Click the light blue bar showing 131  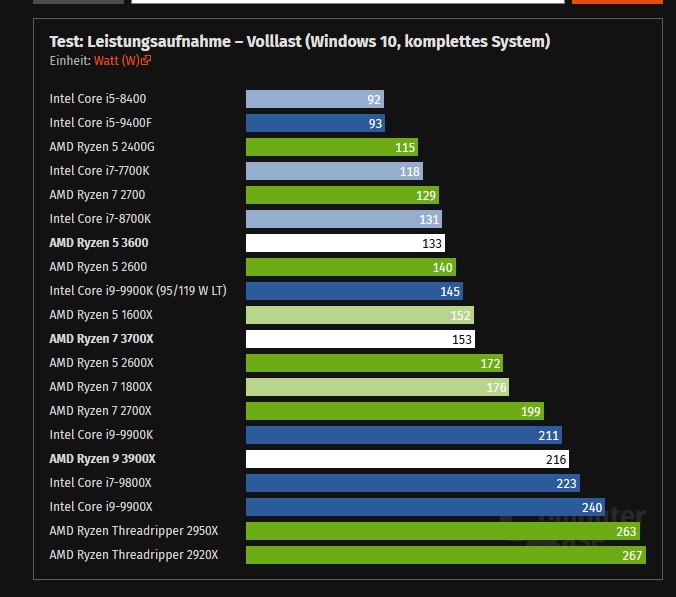click(344, 219)
